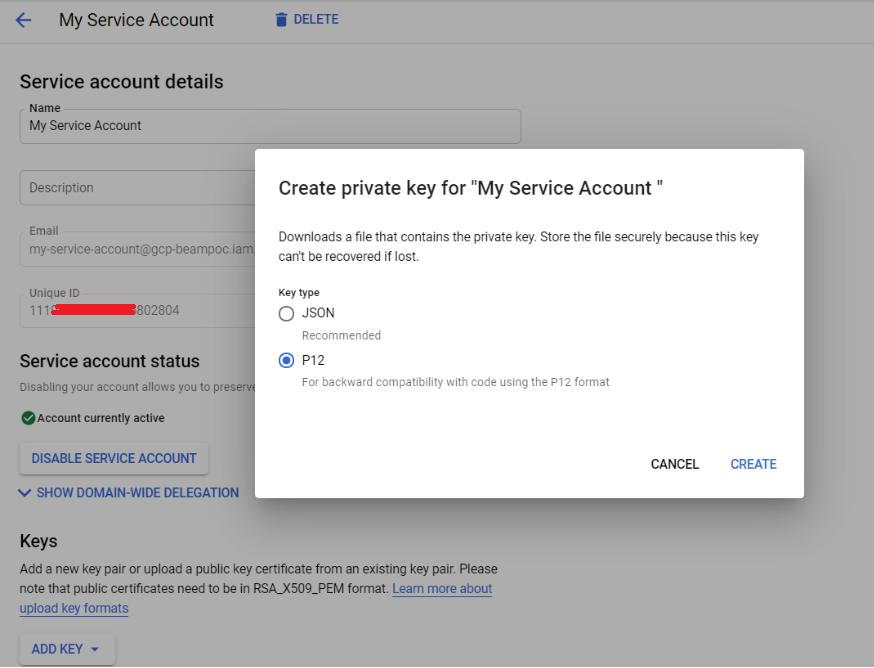Select the P12 key type radio button
Image resolution: width=874 pixels, height=668 pixels.
pos(287,360)
